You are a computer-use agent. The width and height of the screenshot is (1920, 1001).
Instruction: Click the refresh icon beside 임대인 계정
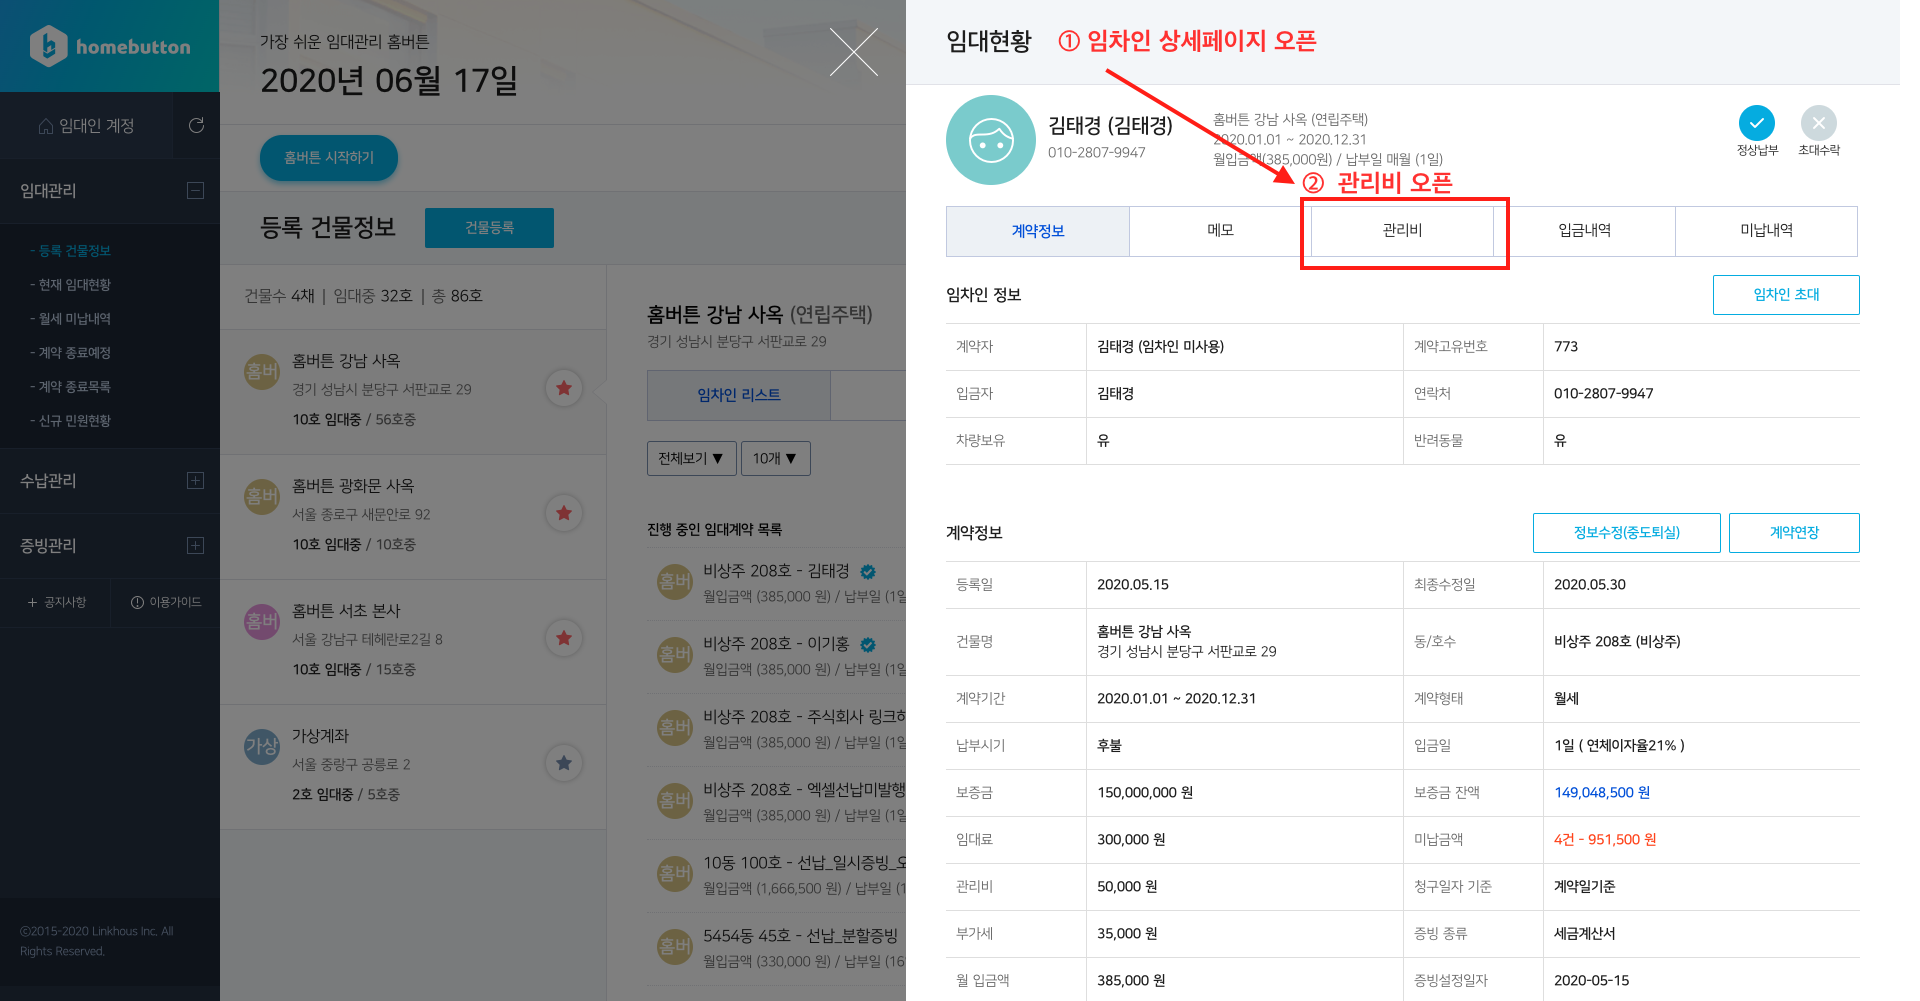click(196, 125)
